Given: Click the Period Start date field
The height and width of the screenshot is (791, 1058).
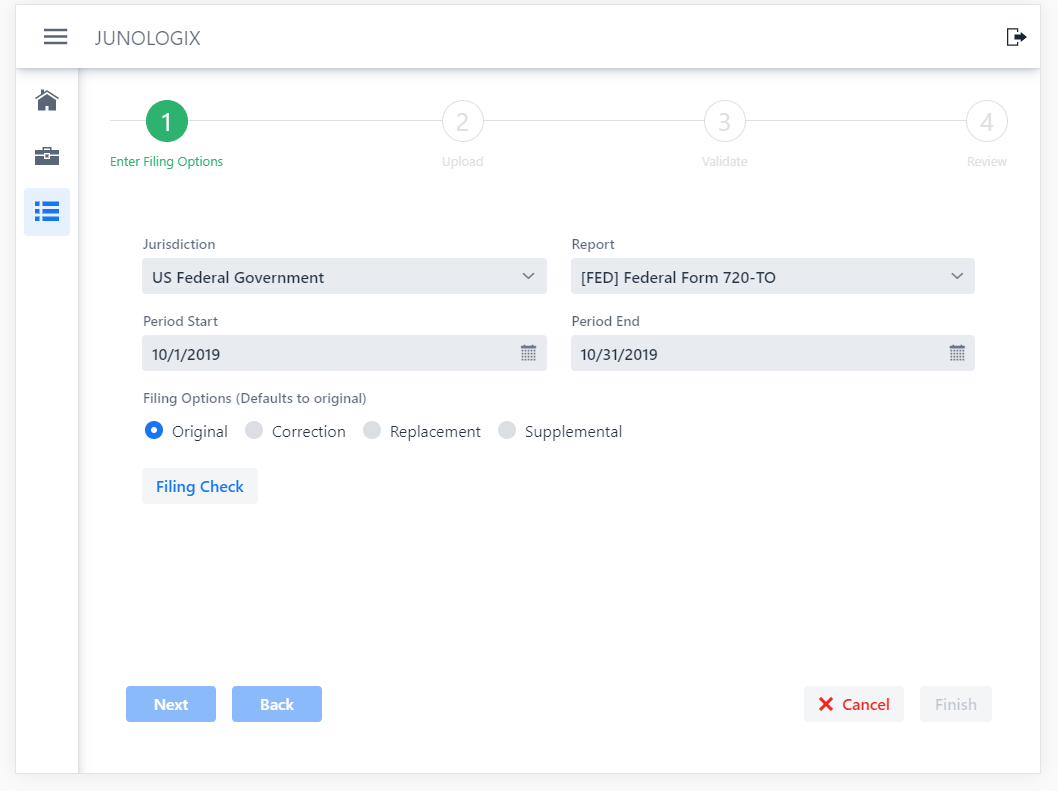Looking at the screenshot, I should click(x=330, y=353).
